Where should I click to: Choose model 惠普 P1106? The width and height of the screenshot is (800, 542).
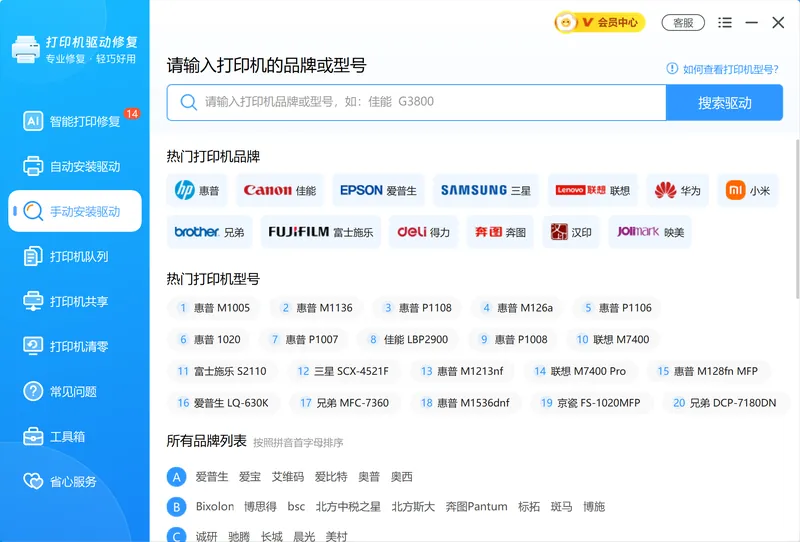coord(617,308)
